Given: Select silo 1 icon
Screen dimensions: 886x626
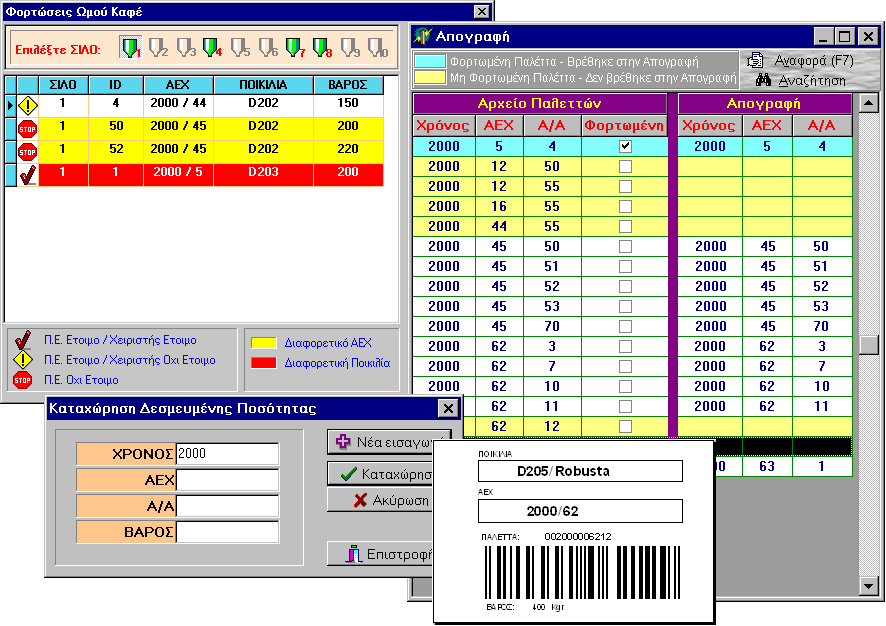Looking at the screenshot, I should click(131, 47).
